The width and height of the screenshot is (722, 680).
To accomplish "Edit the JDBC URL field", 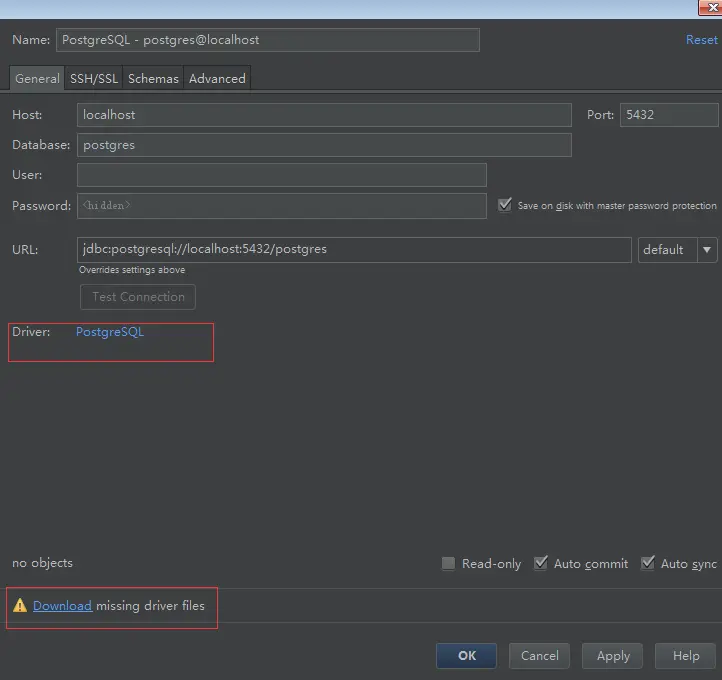I will click(x=354, y=250).
